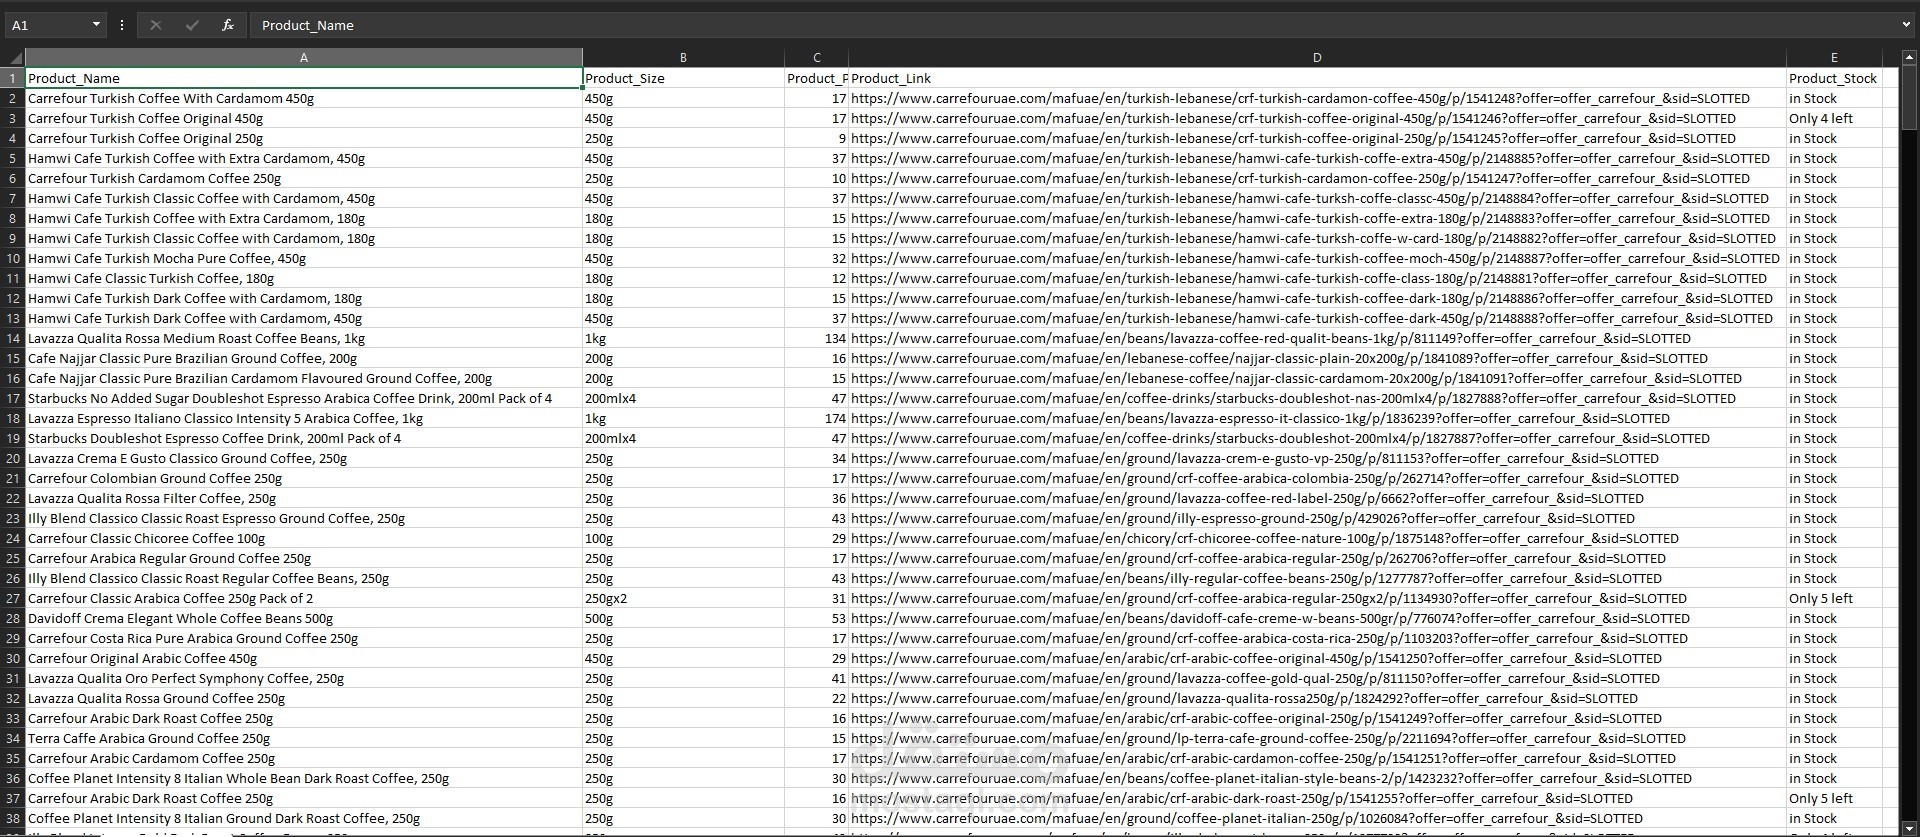The width and height of the screenshot is (1920, 837).
Task: Expand the formula bar with the chevron
Action: (x=1907, y=25)
